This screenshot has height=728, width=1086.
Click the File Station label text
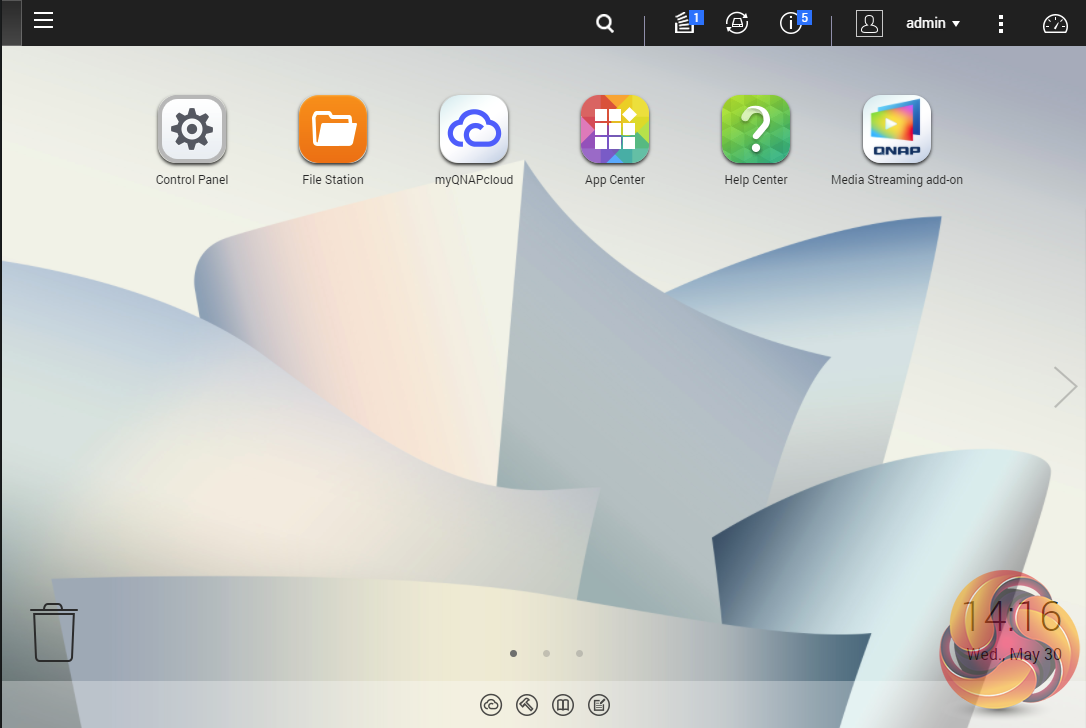pos(333,179)
